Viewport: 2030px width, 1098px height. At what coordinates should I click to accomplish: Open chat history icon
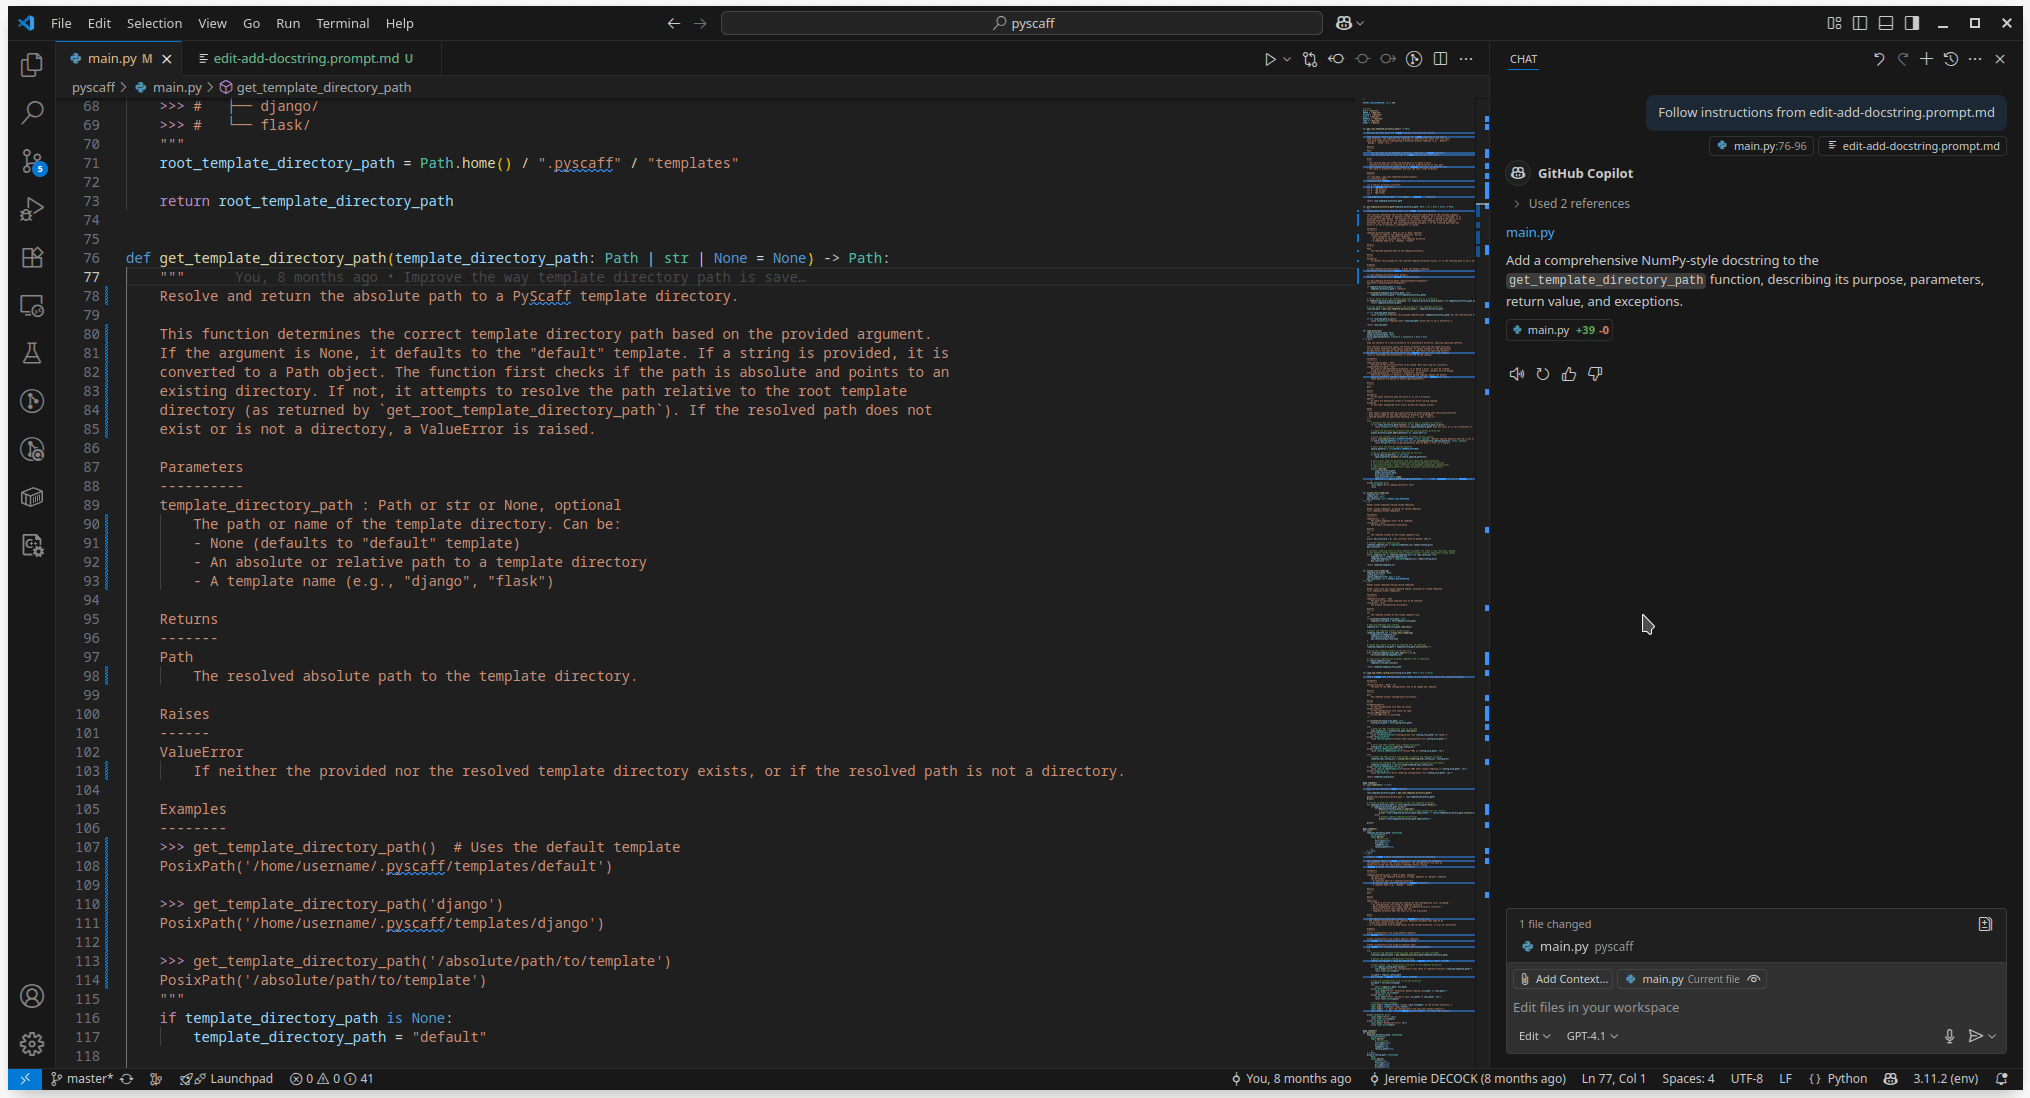pos(1950,59)
